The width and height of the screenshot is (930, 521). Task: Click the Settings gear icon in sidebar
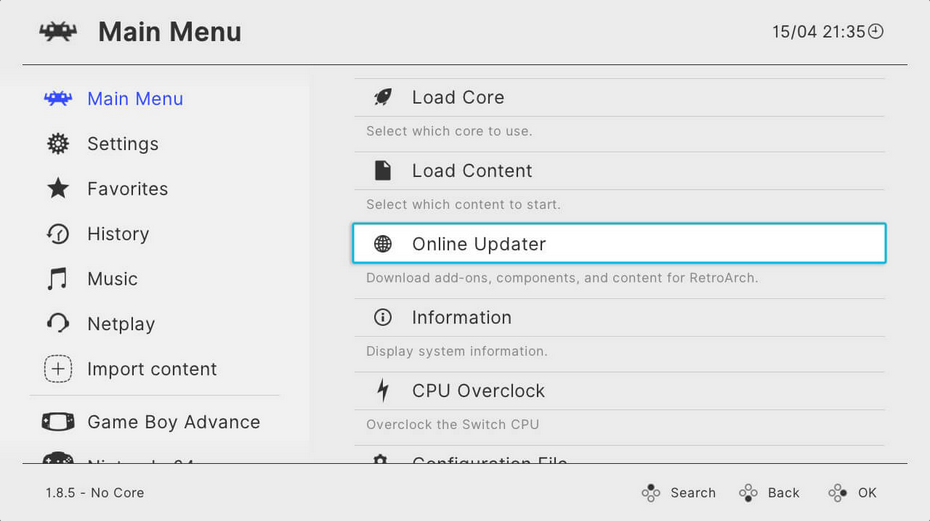tap(58, 144)
